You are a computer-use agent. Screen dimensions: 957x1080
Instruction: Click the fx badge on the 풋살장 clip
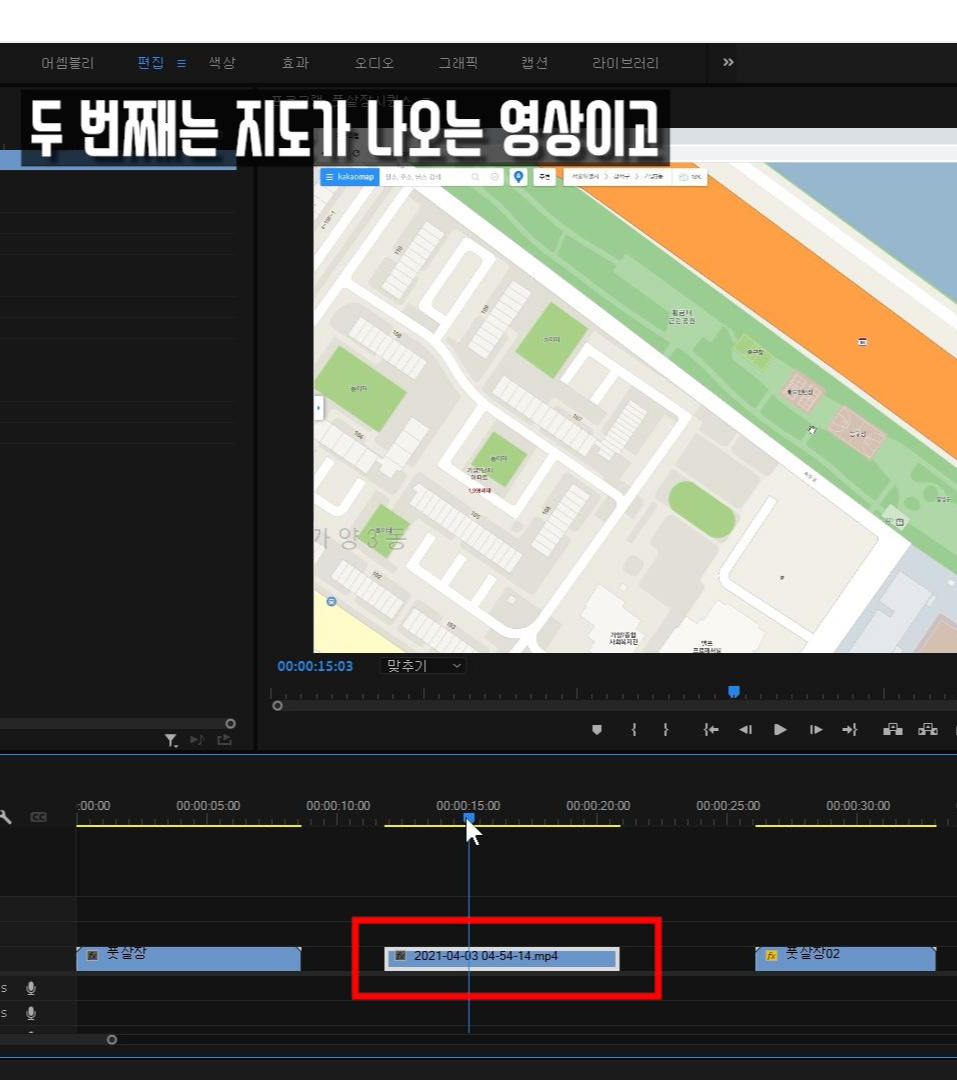tap(93, 955)
